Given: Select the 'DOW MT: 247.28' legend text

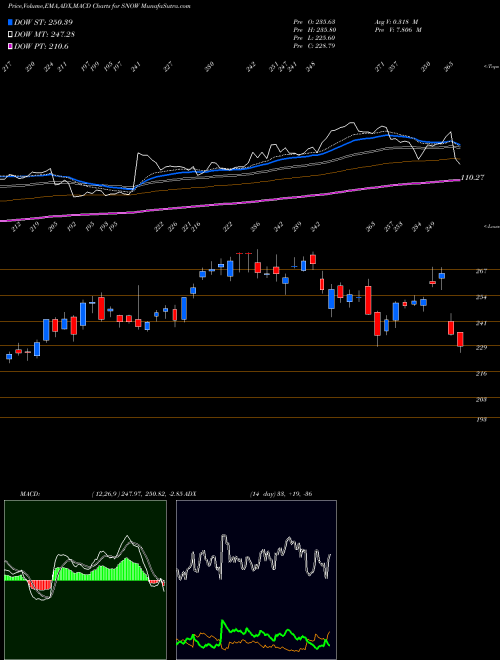Looking at the screenshot, I should pos(44,35).
